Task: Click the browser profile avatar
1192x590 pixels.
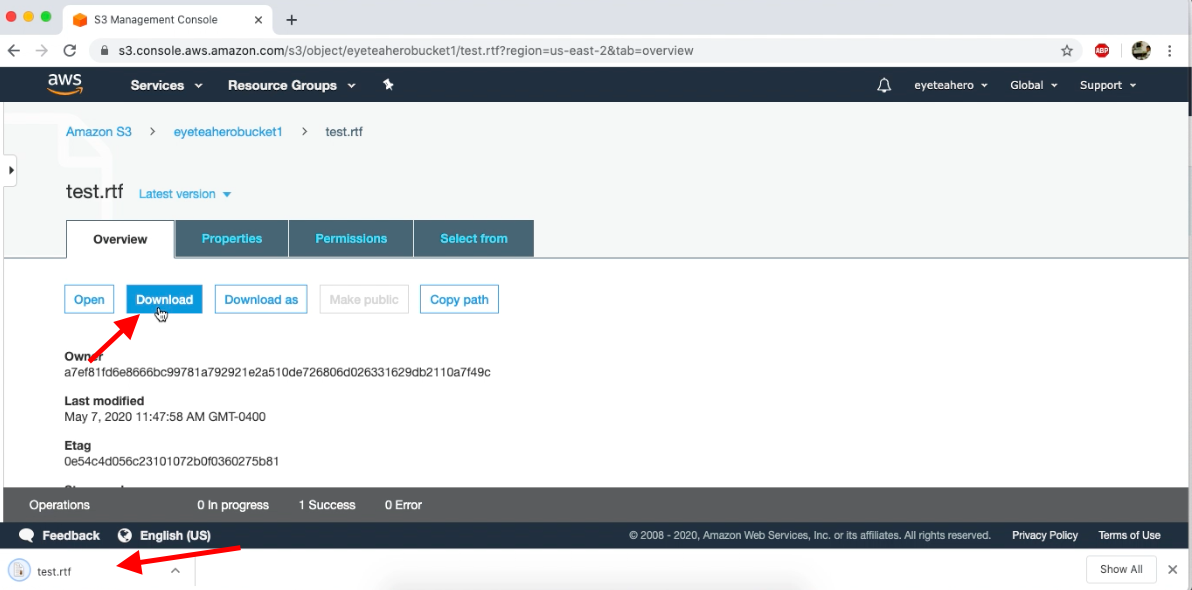Action: coord(1140,50)
